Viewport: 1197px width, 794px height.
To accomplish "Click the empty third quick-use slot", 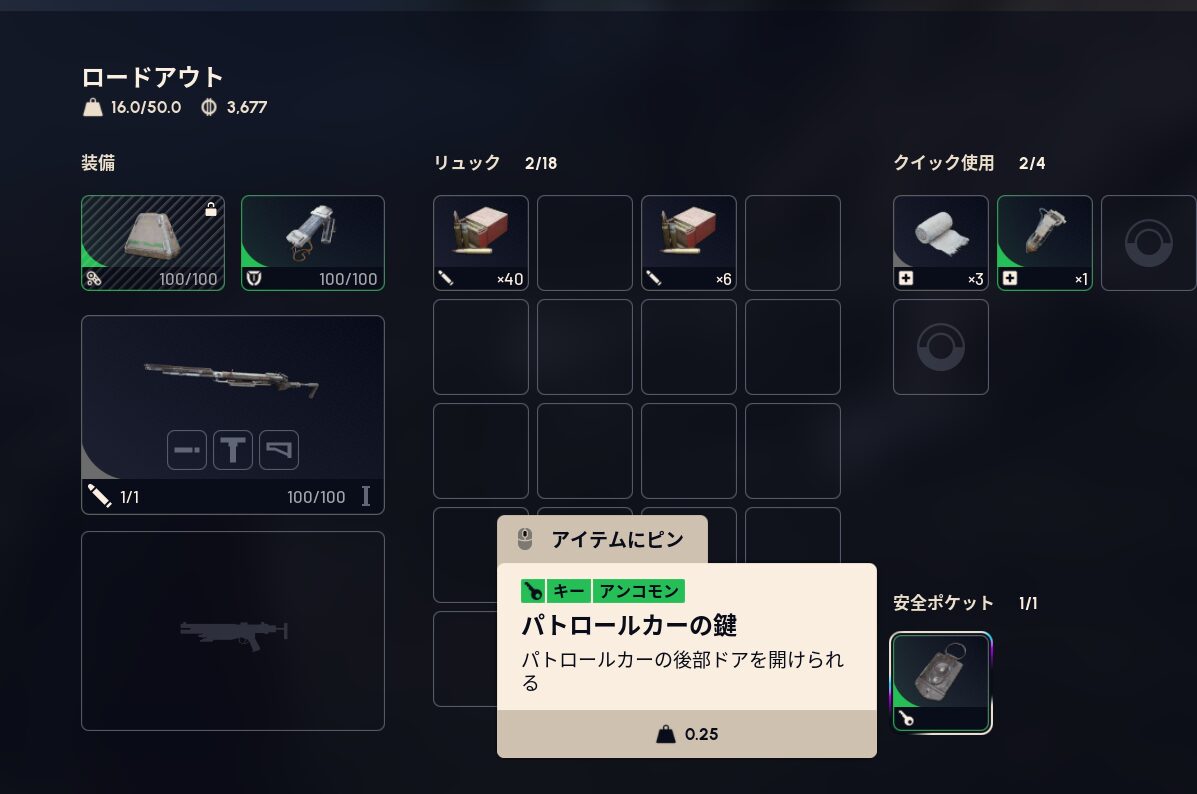I will (x=1148, y=243).
